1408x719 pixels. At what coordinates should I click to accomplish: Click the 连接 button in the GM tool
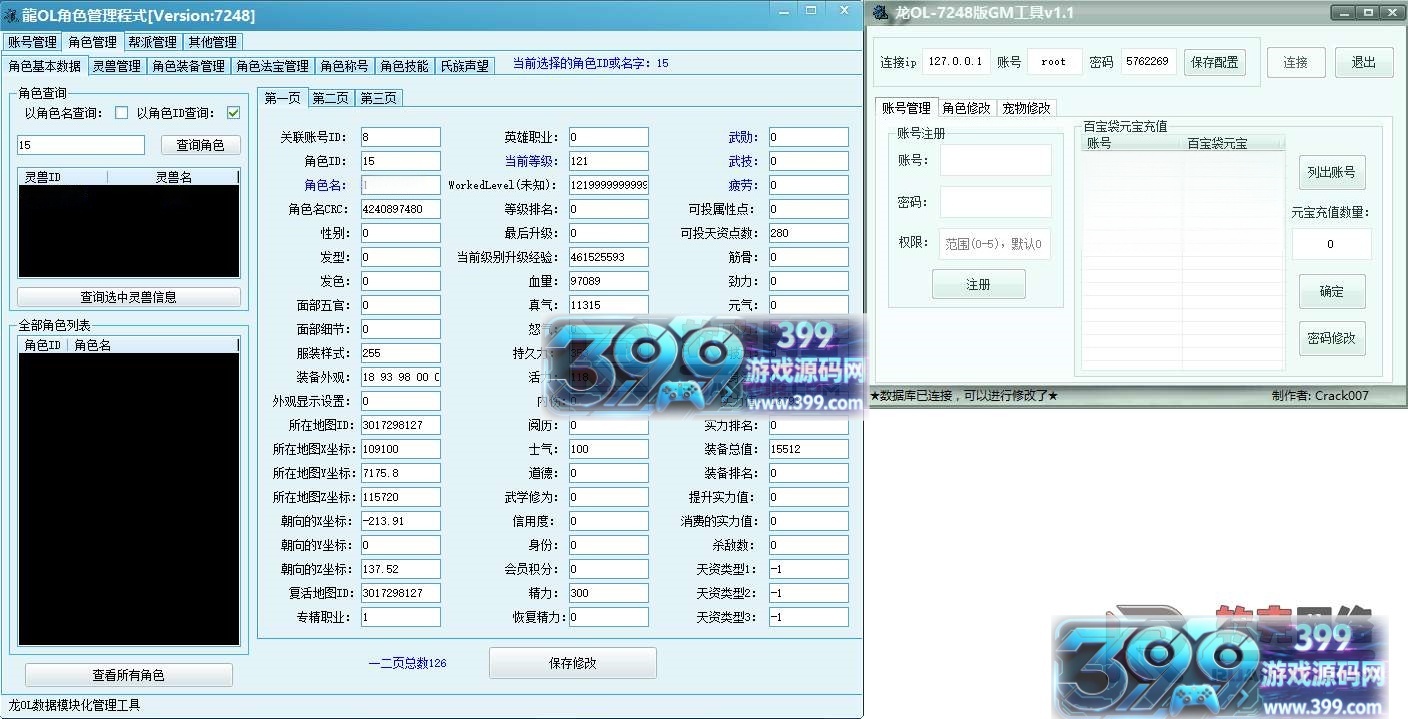coord(1296,62)
